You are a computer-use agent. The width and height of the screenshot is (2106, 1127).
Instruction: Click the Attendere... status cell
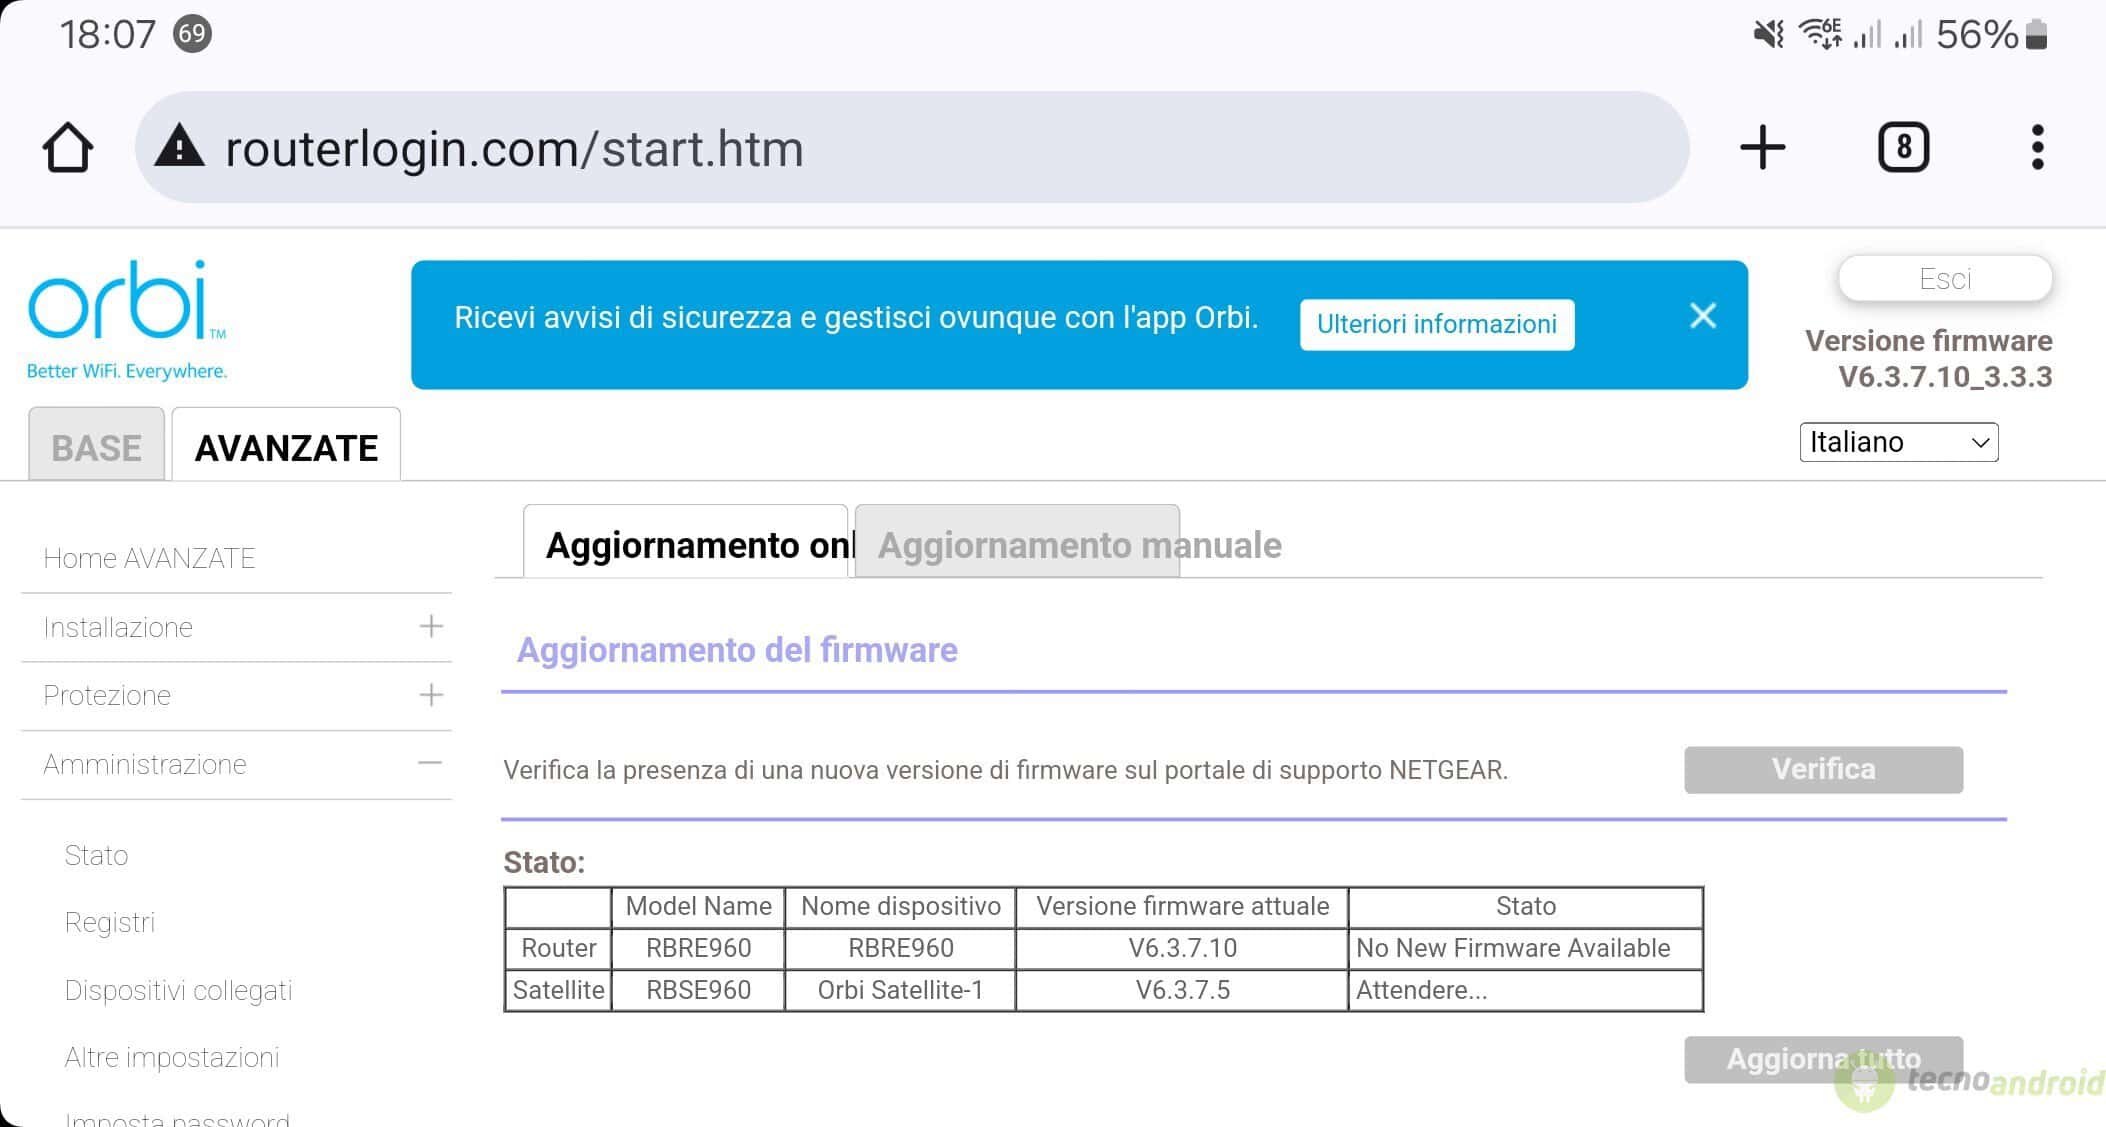[1525, 990]
